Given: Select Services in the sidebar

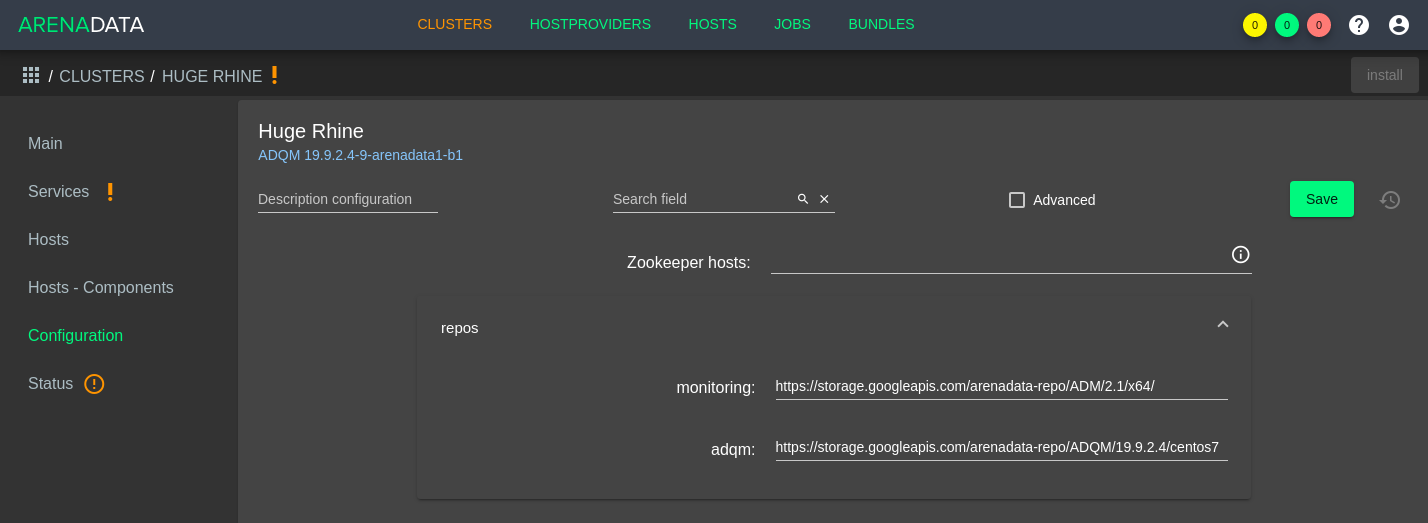Looking at the screenshot, I should coord(59,192).
